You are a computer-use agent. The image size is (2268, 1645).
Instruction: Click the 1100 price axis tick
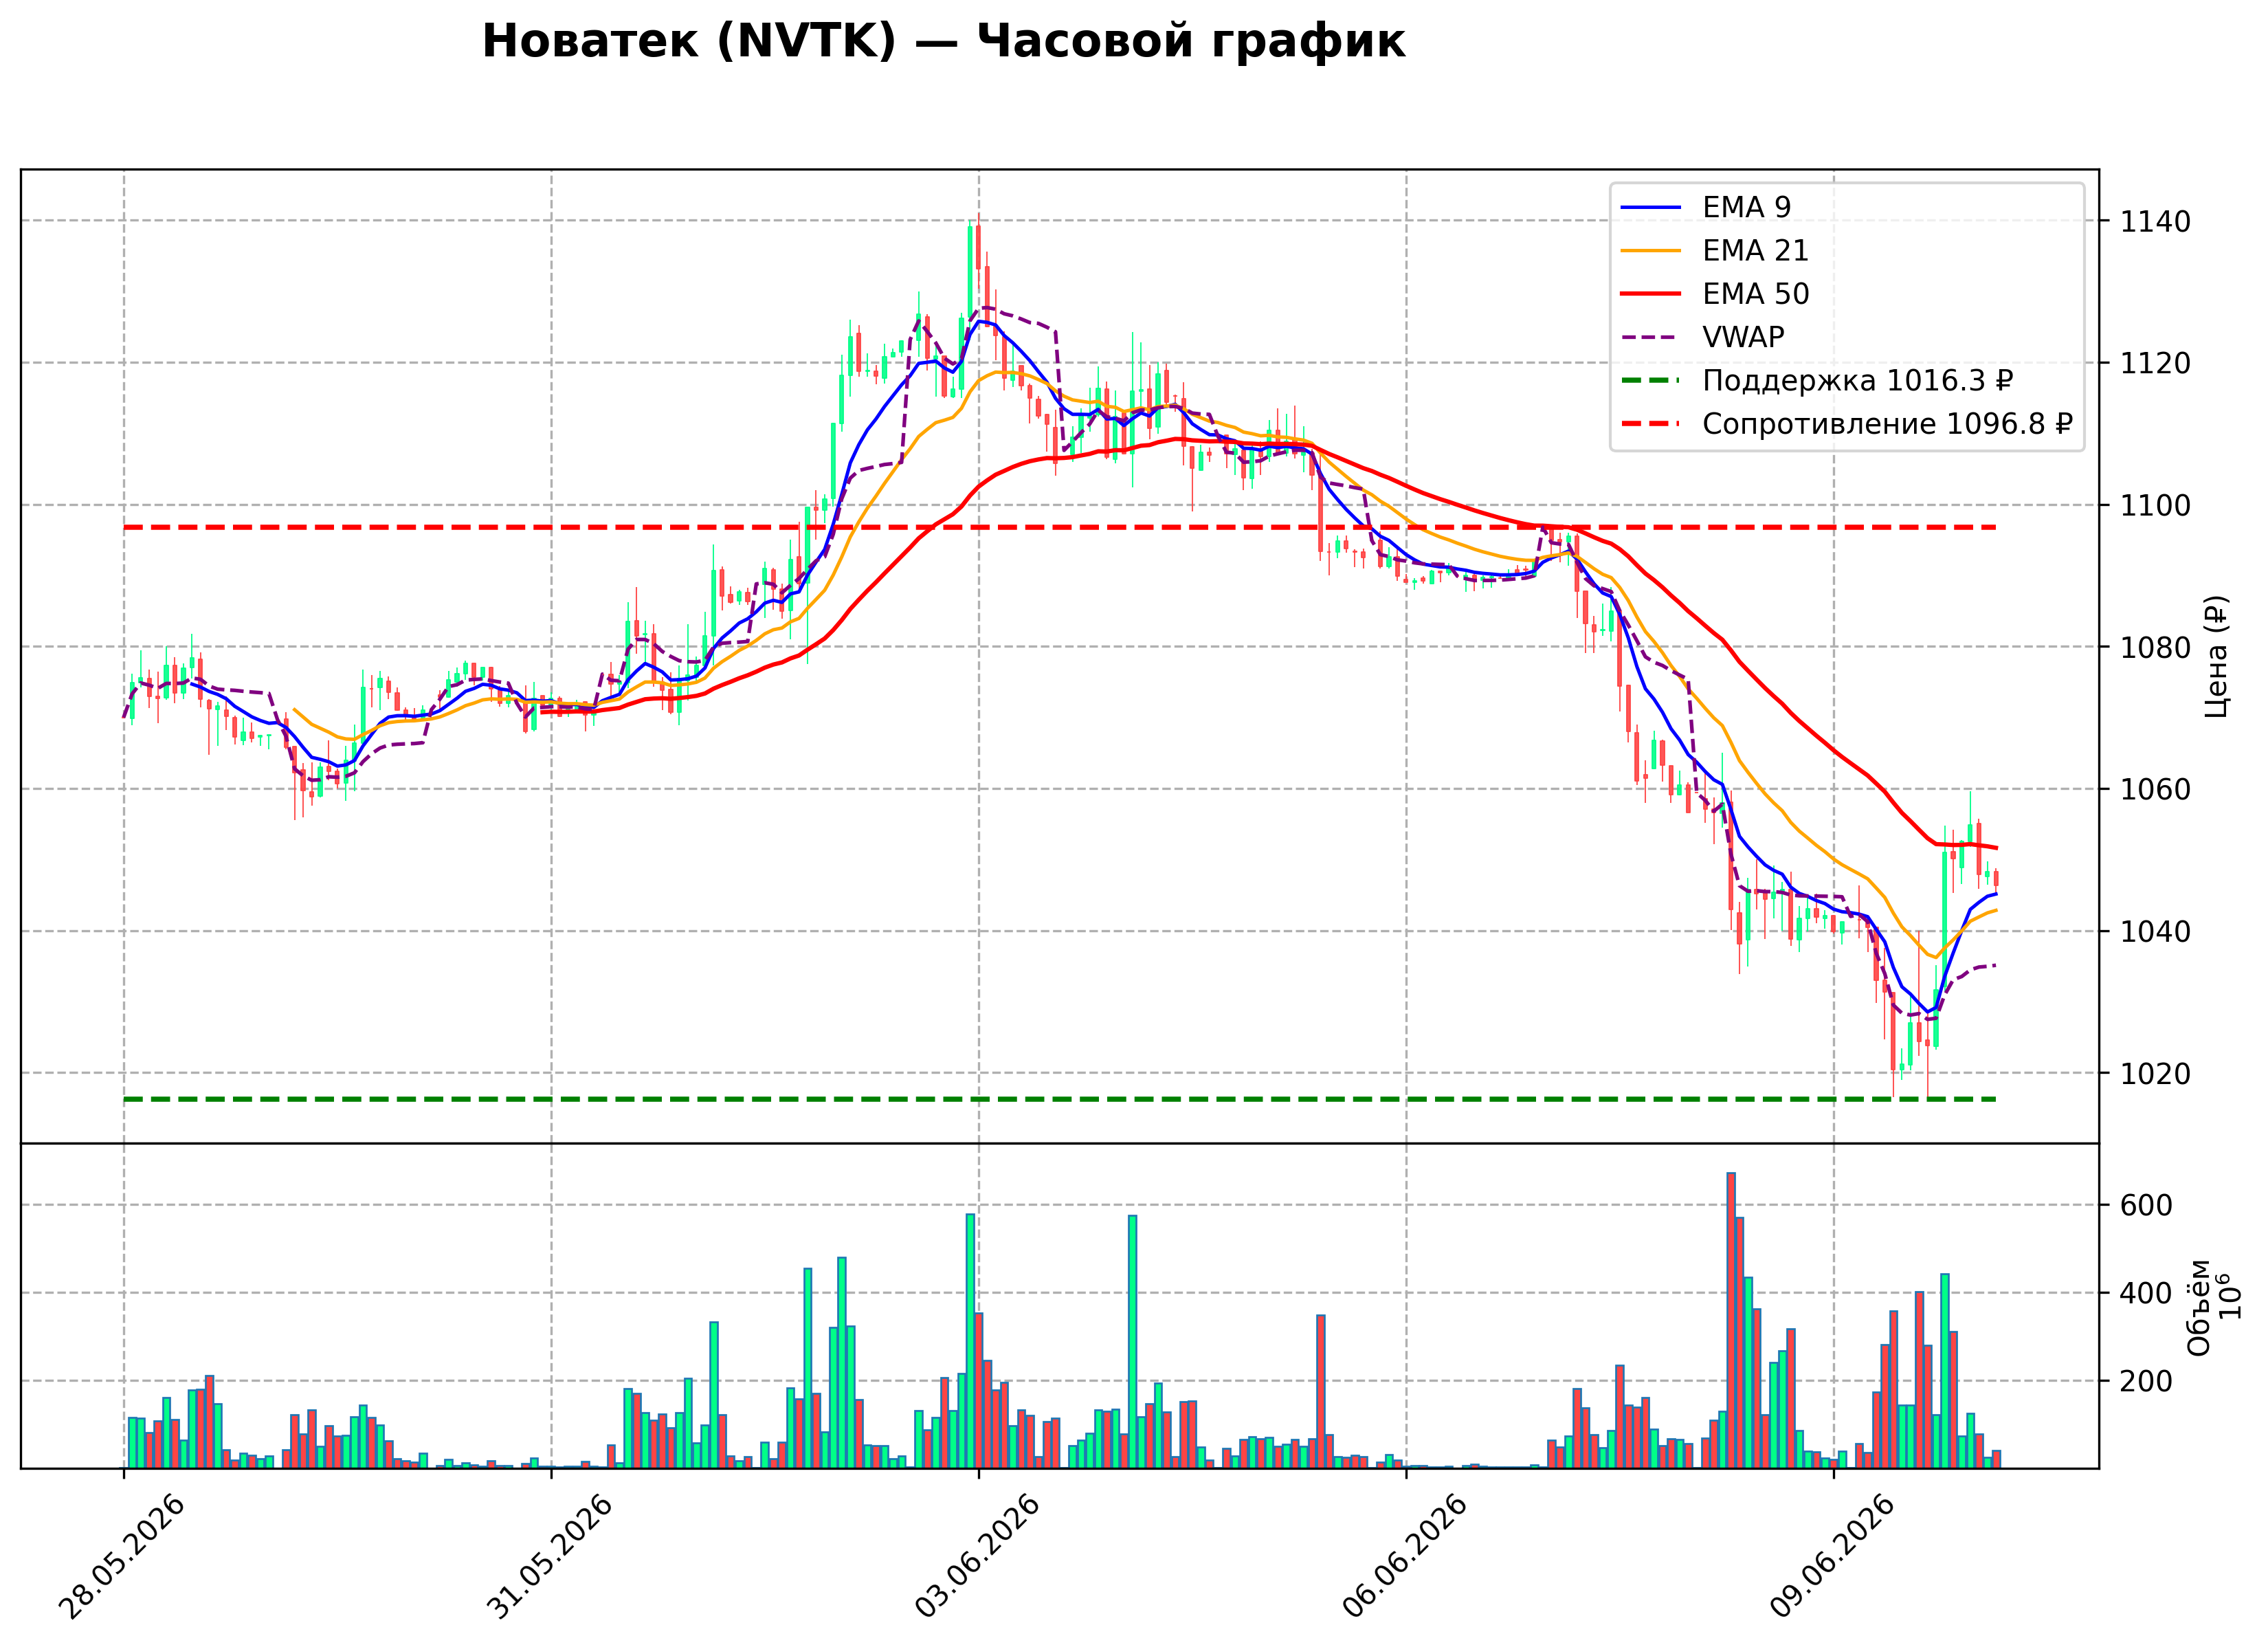click(2155, 505)
